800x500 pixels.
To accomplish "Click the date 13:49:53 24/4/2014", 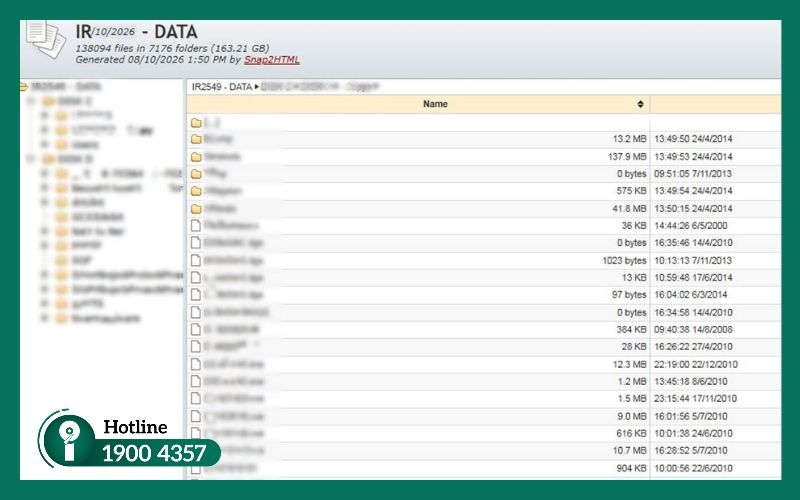I will pos(693,157).
